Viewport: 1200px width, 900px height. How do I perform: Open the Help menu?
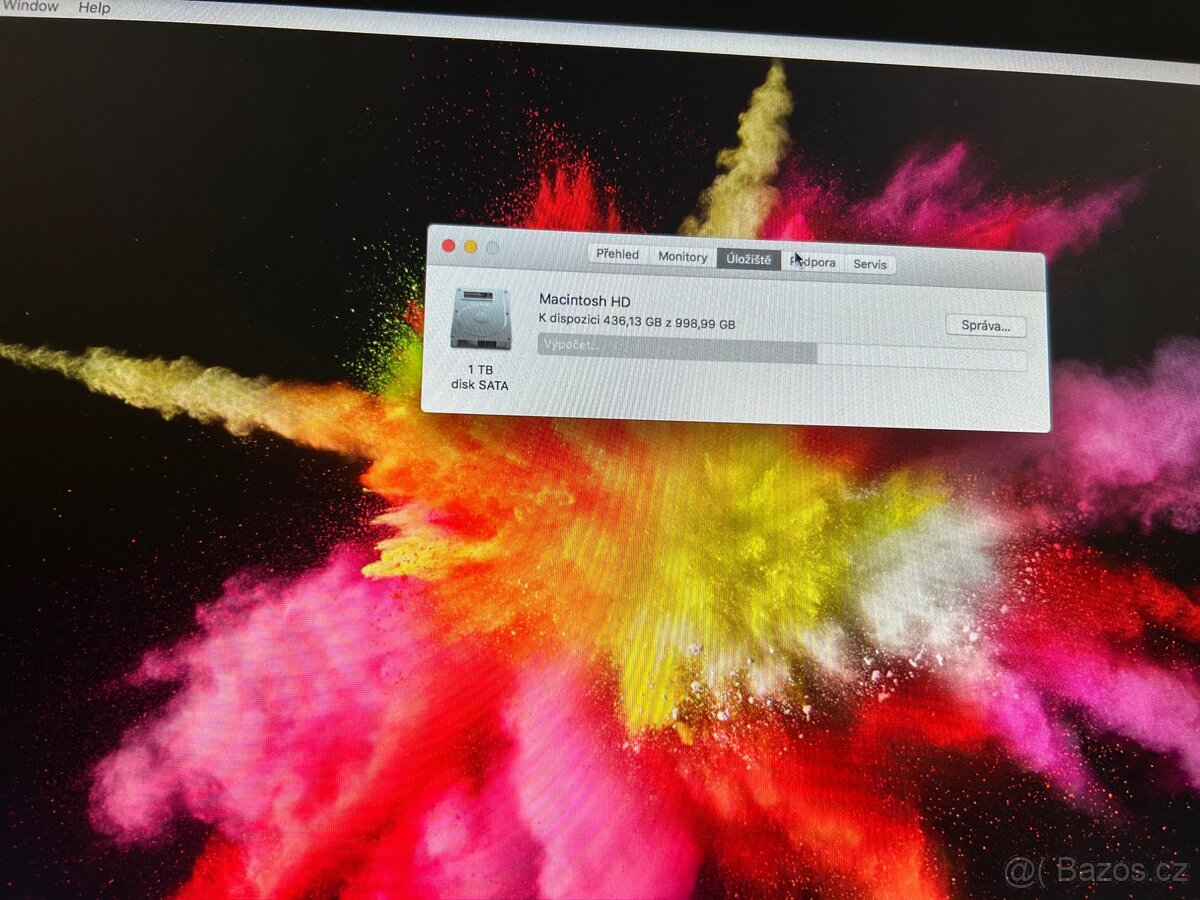coord(95,8)
